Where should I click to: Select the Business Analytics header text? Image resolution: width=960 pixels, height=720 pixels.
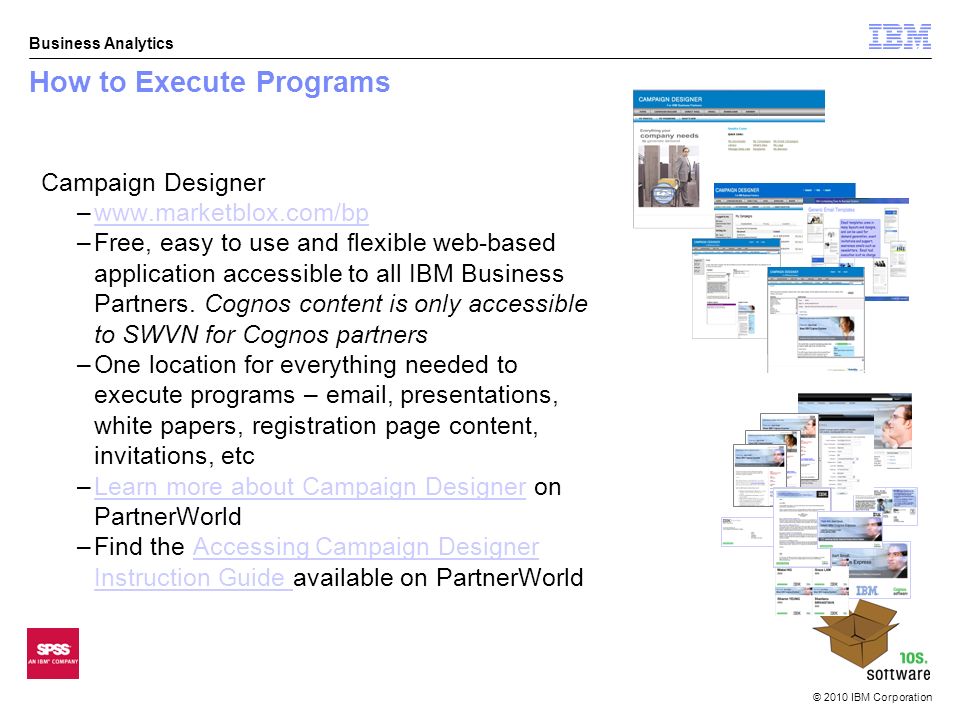tap(101, 43)
